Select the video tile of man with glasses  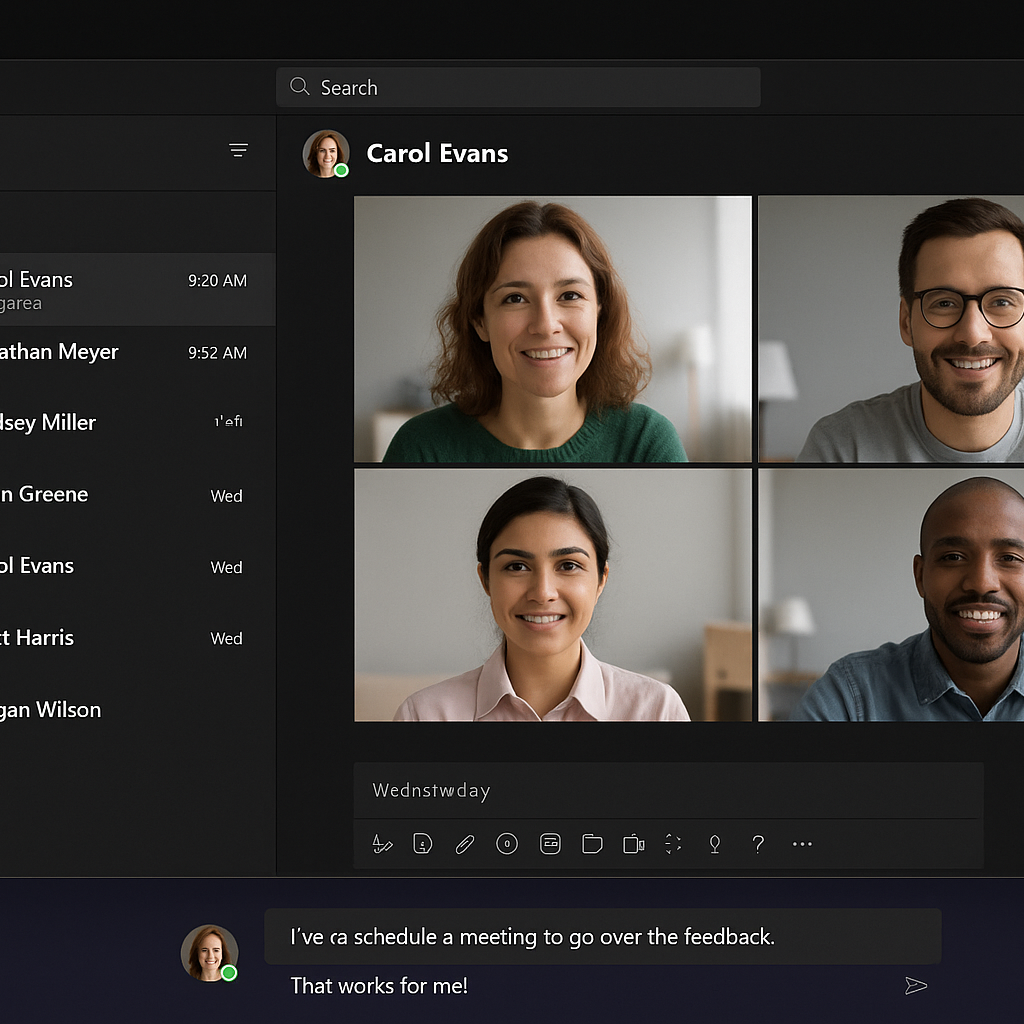[891, 329]
